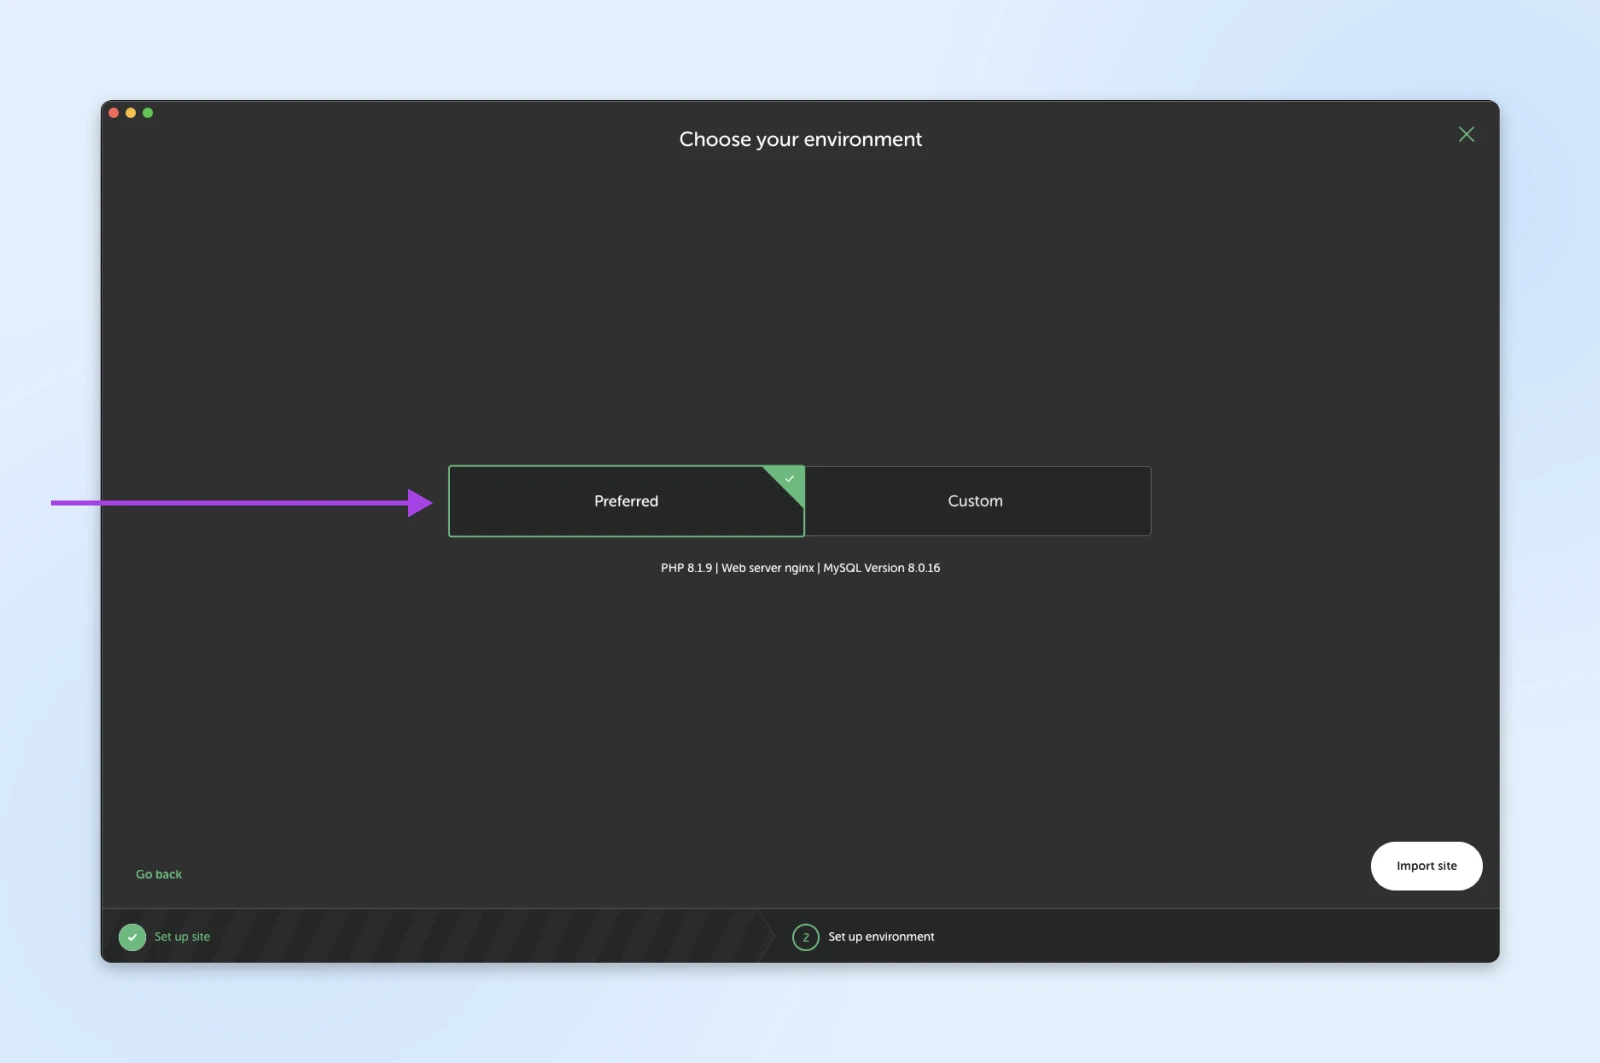Click the Go back link
1600x1063 pixels.
coord(159,874)
